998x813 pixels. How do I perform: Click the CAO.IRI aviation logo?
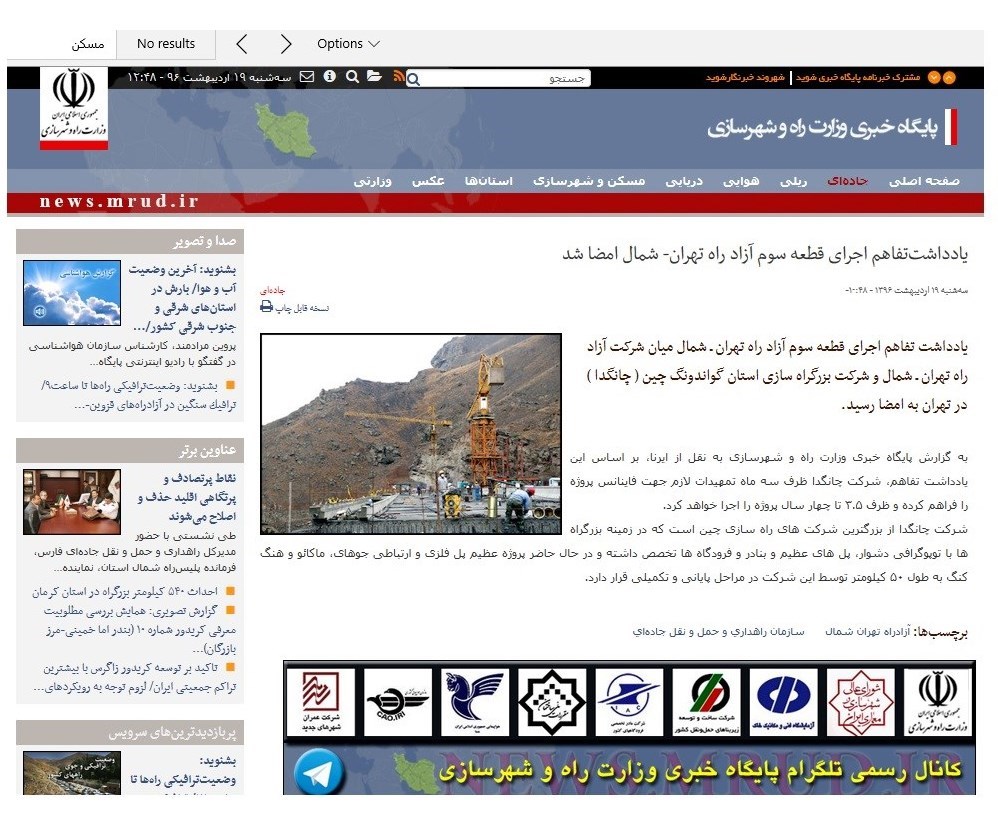[x=397, y=701]
